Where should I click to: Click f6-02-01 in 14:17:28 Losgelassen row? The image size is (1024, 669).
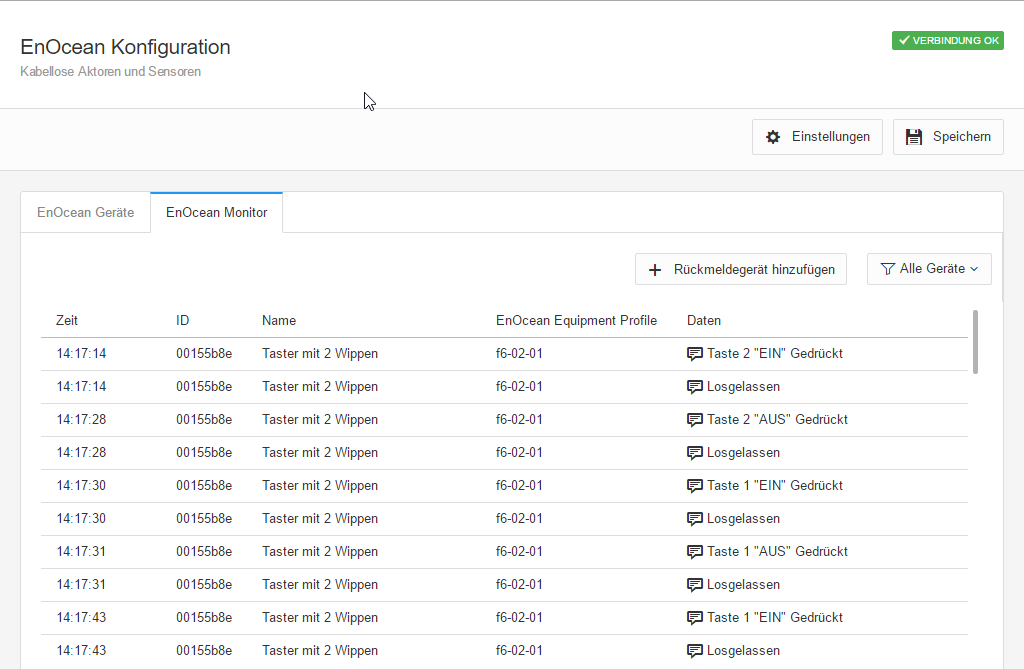pos(519,453)
